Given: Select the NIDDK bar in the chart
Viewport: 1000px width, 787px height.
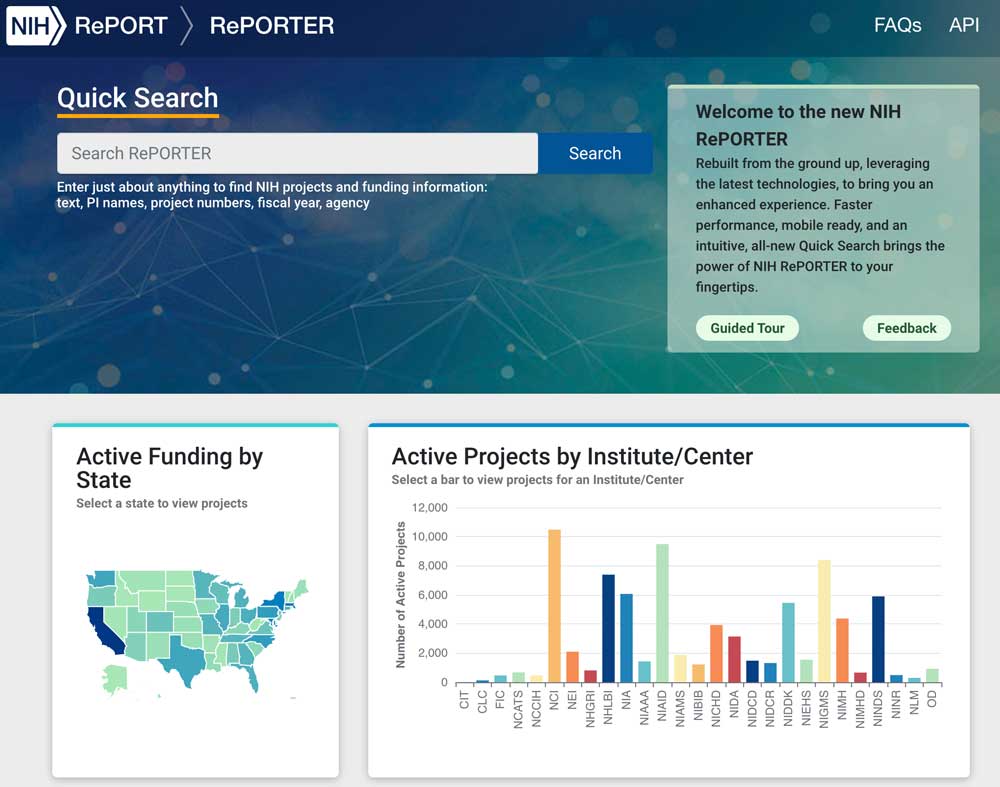Looking at the screenshot, I should pos(788,642).
